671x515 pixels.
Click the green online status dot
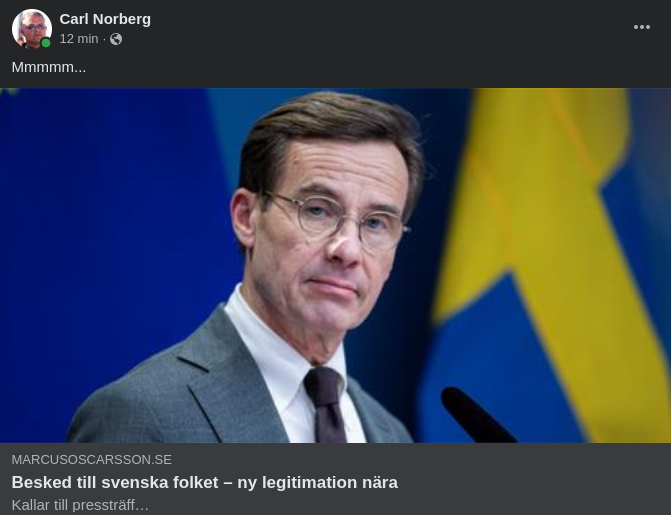tap(46, 43)
